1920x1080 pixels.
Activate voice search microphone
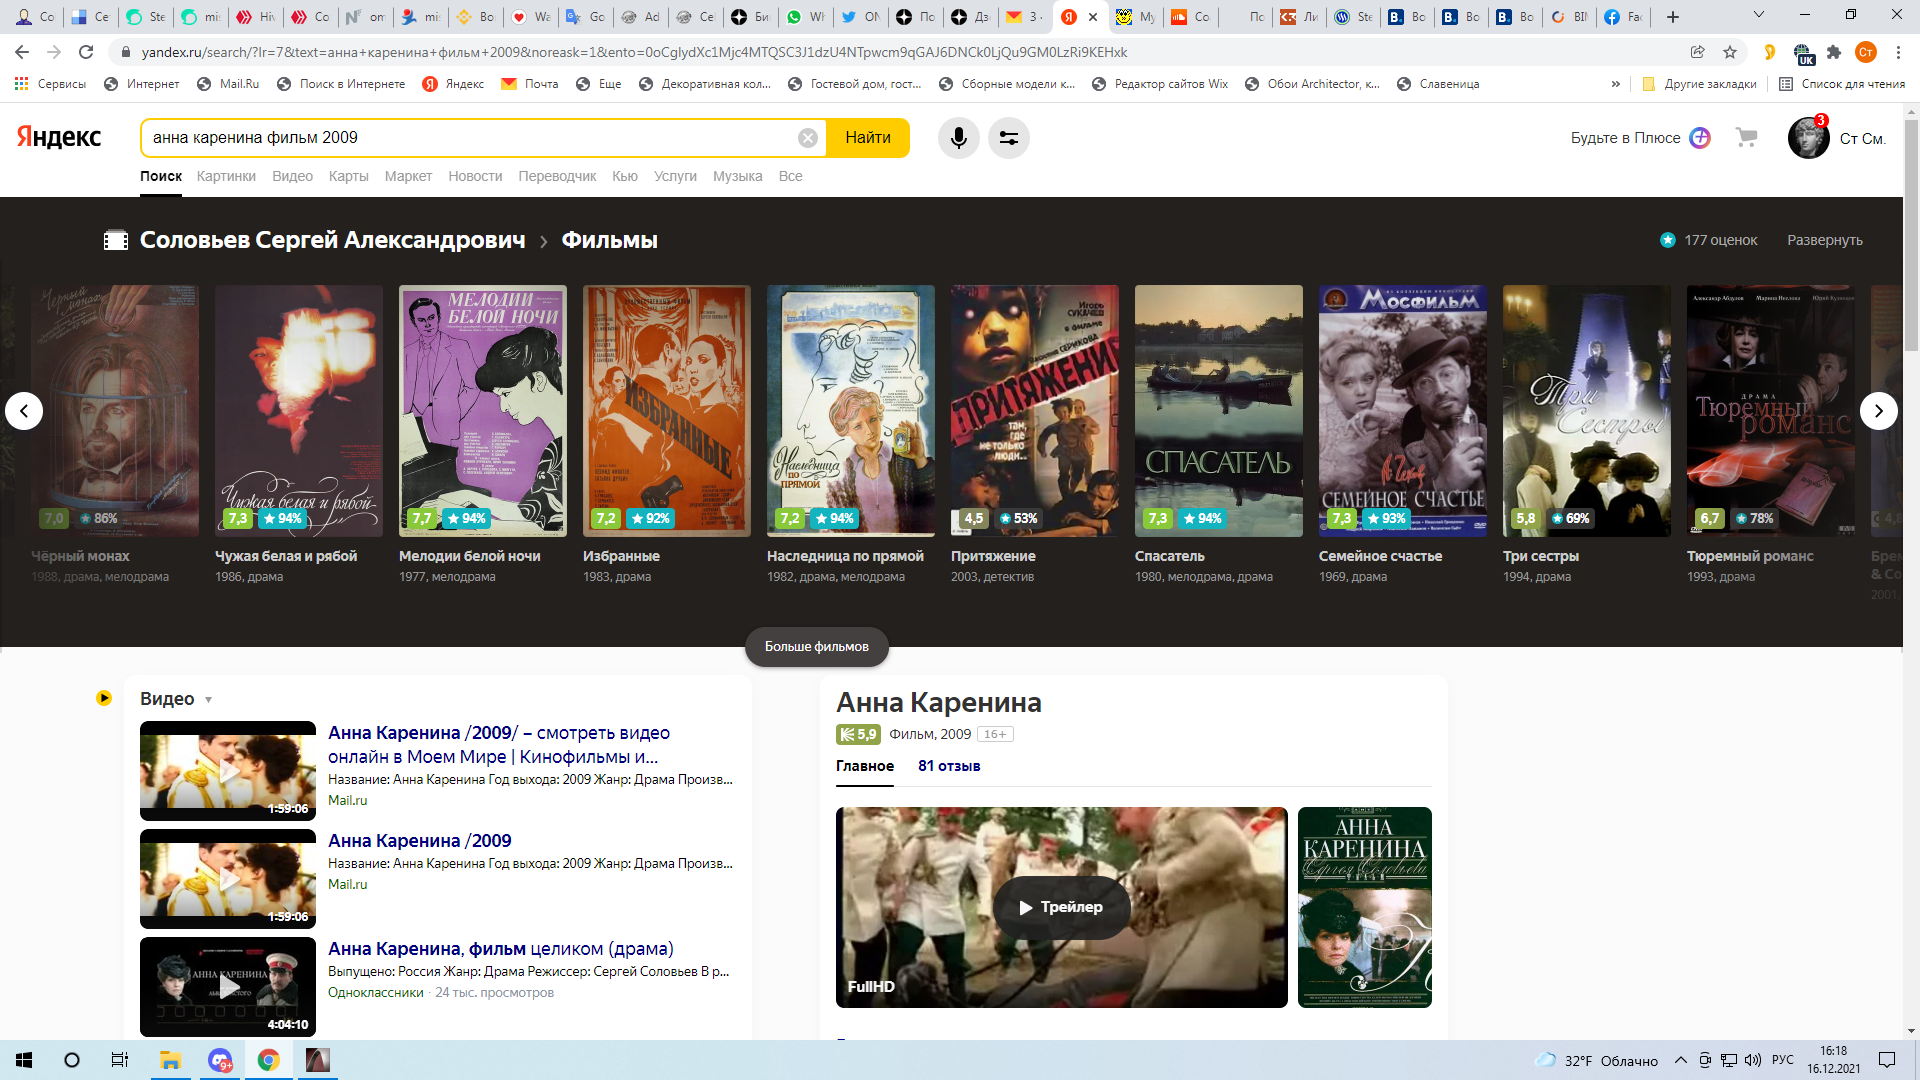pyautogui.click(x=958, y=138)
